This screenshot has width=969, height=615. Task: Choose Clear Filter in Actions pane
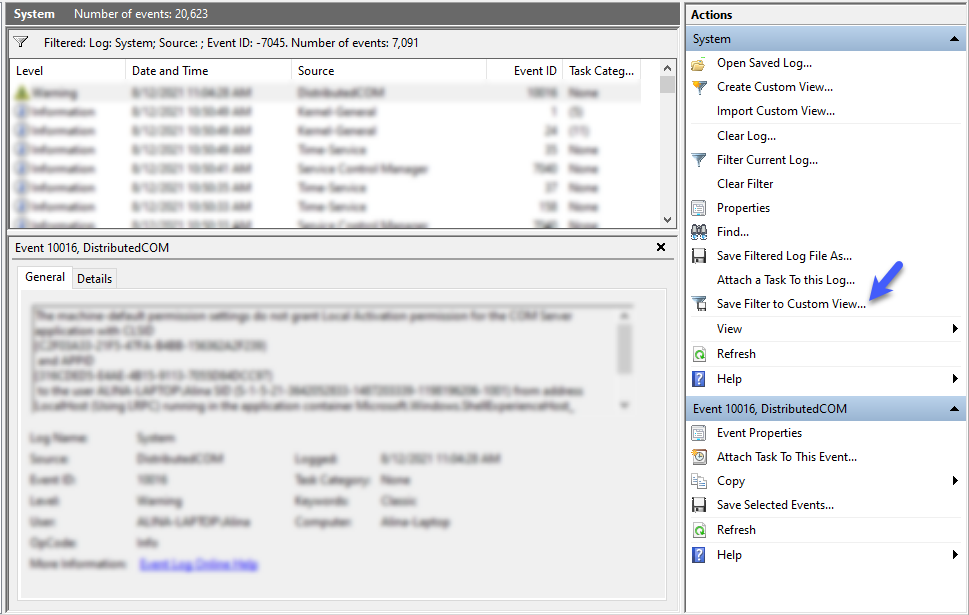coord(745,184)
